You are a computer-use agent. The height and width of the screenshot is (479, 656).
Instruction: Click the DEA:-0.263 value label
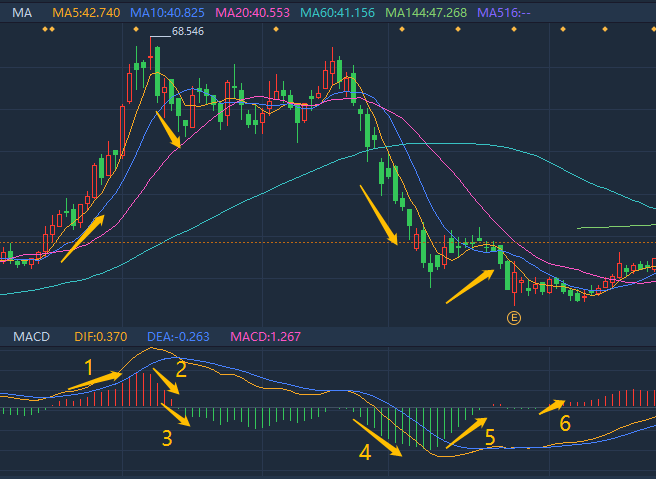click(176, 336)
